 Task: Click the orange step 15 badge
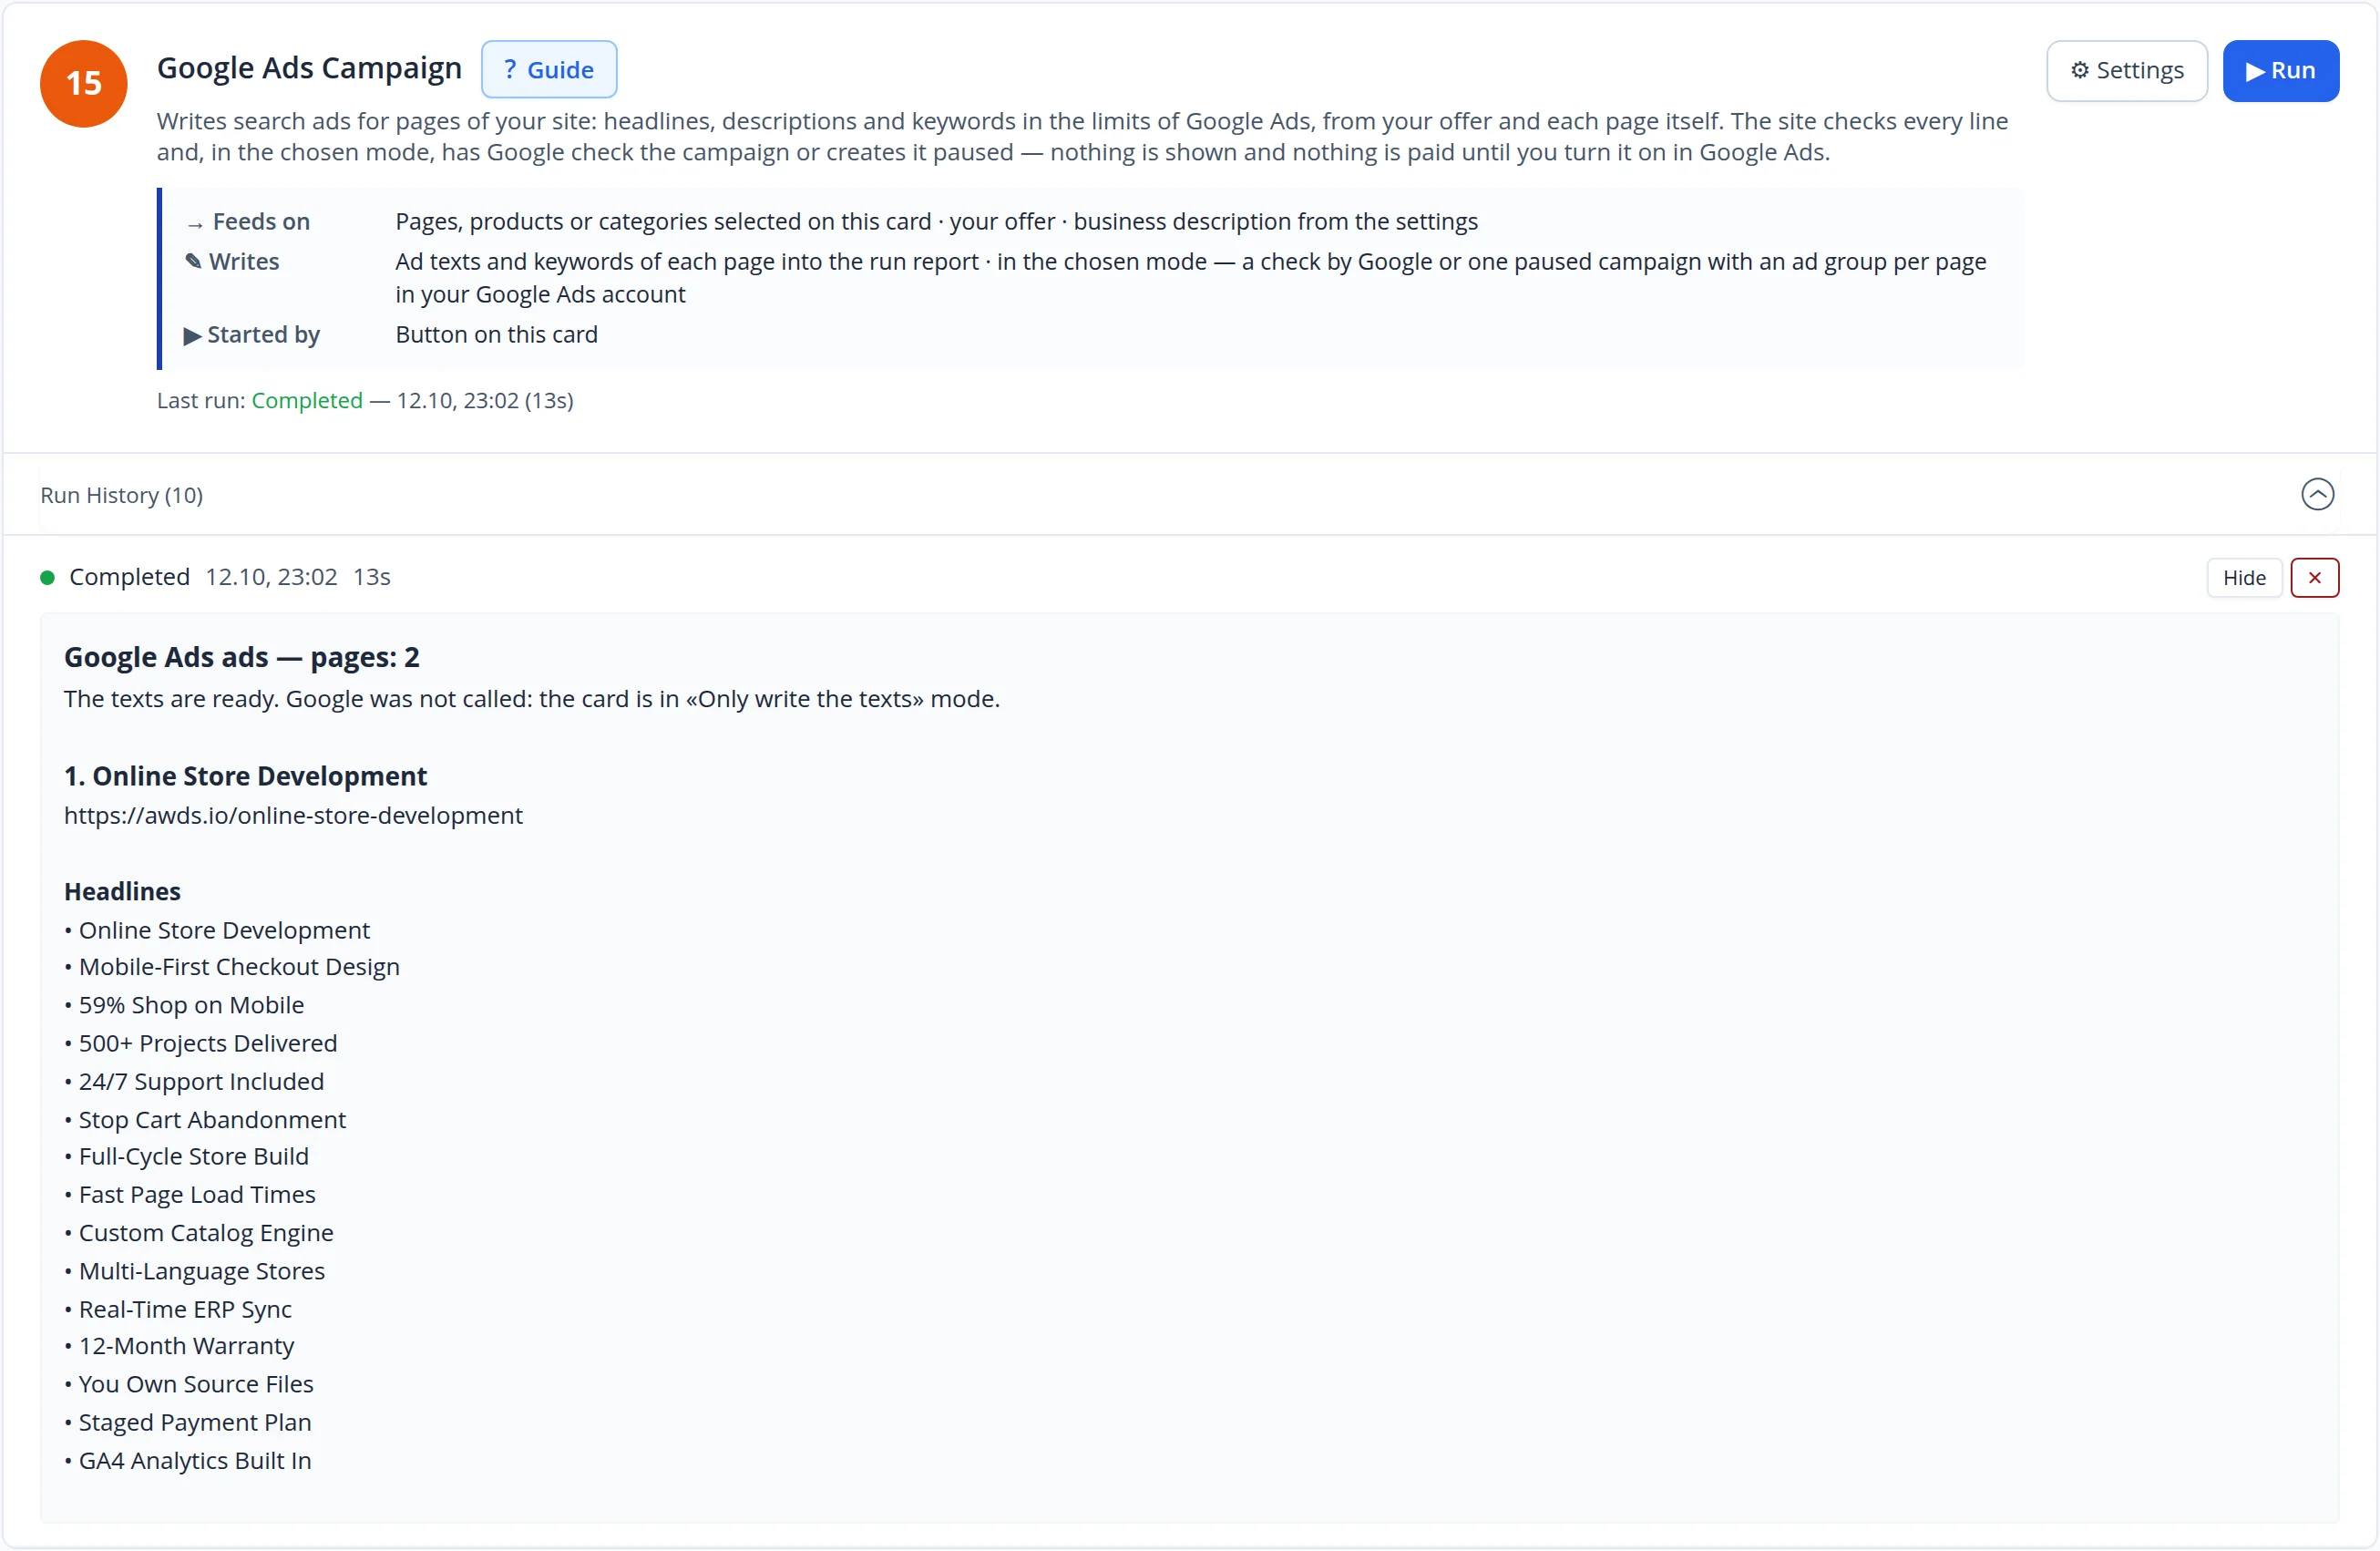pyautogui.click(x=84, y=84)
